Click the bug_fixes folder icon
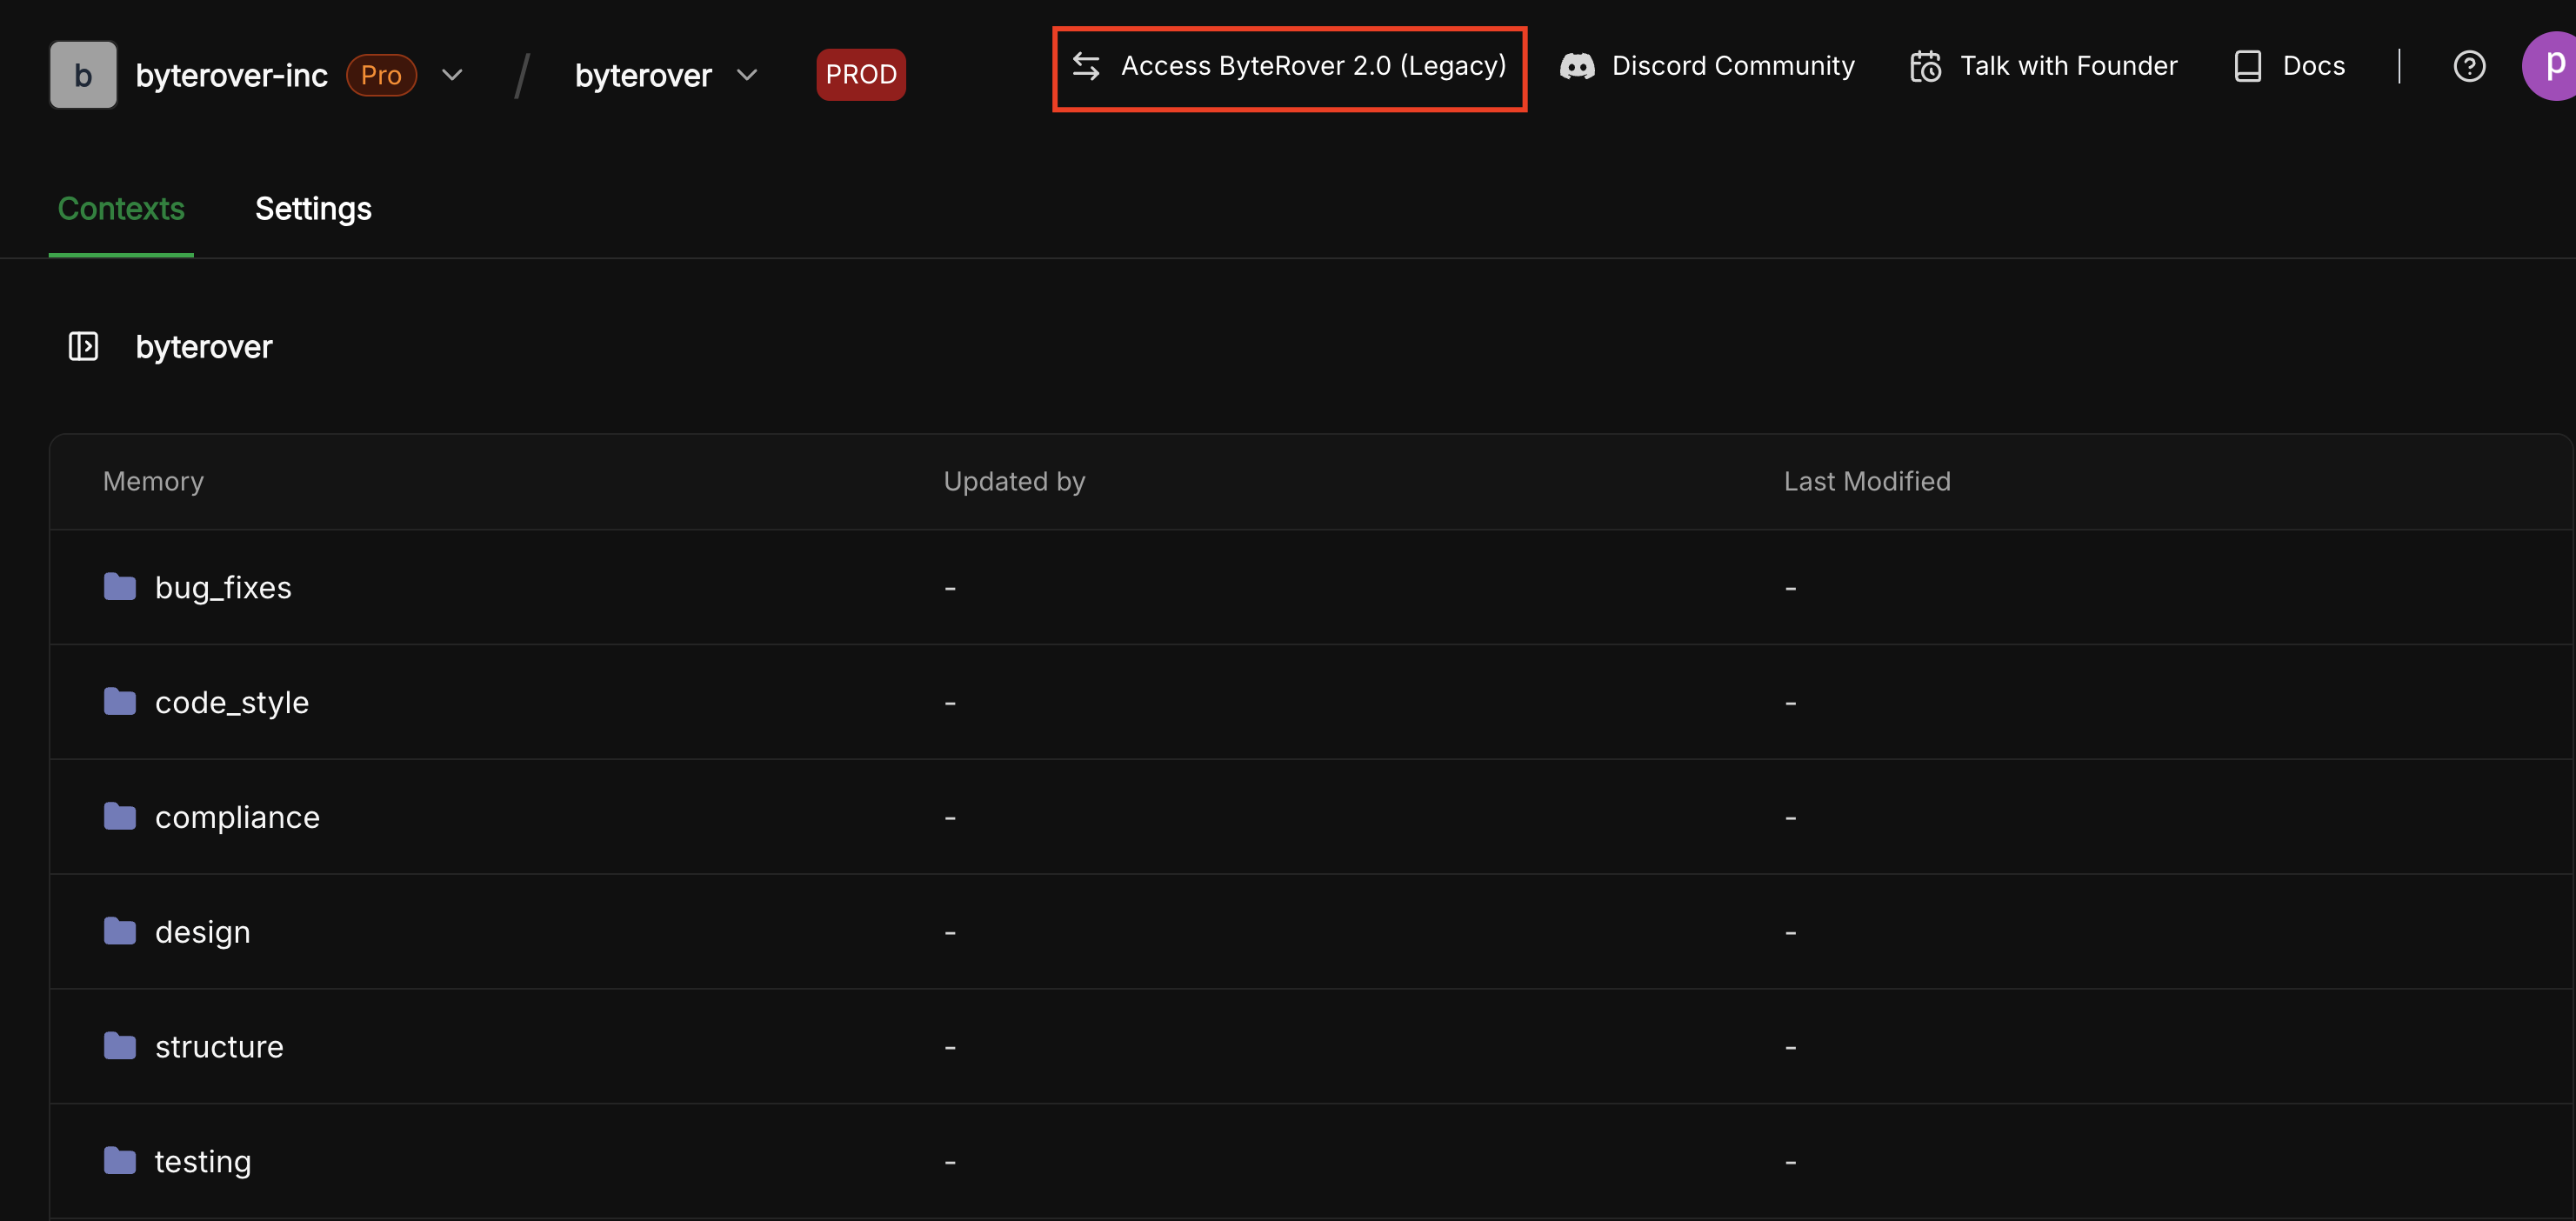The image size is (2576, 1221). point(120,587)
